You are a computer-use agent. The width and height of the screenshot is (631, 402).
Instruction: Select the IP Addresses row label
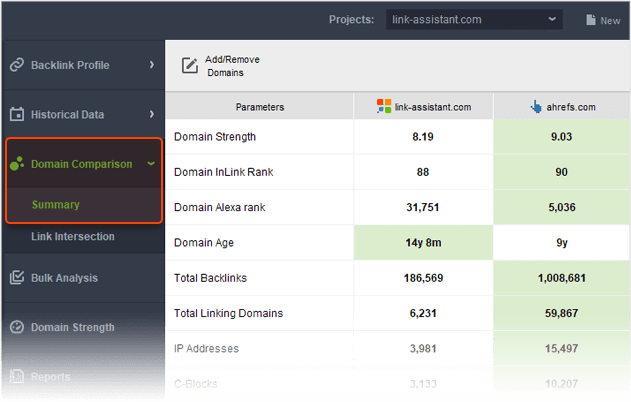[206, 348]
